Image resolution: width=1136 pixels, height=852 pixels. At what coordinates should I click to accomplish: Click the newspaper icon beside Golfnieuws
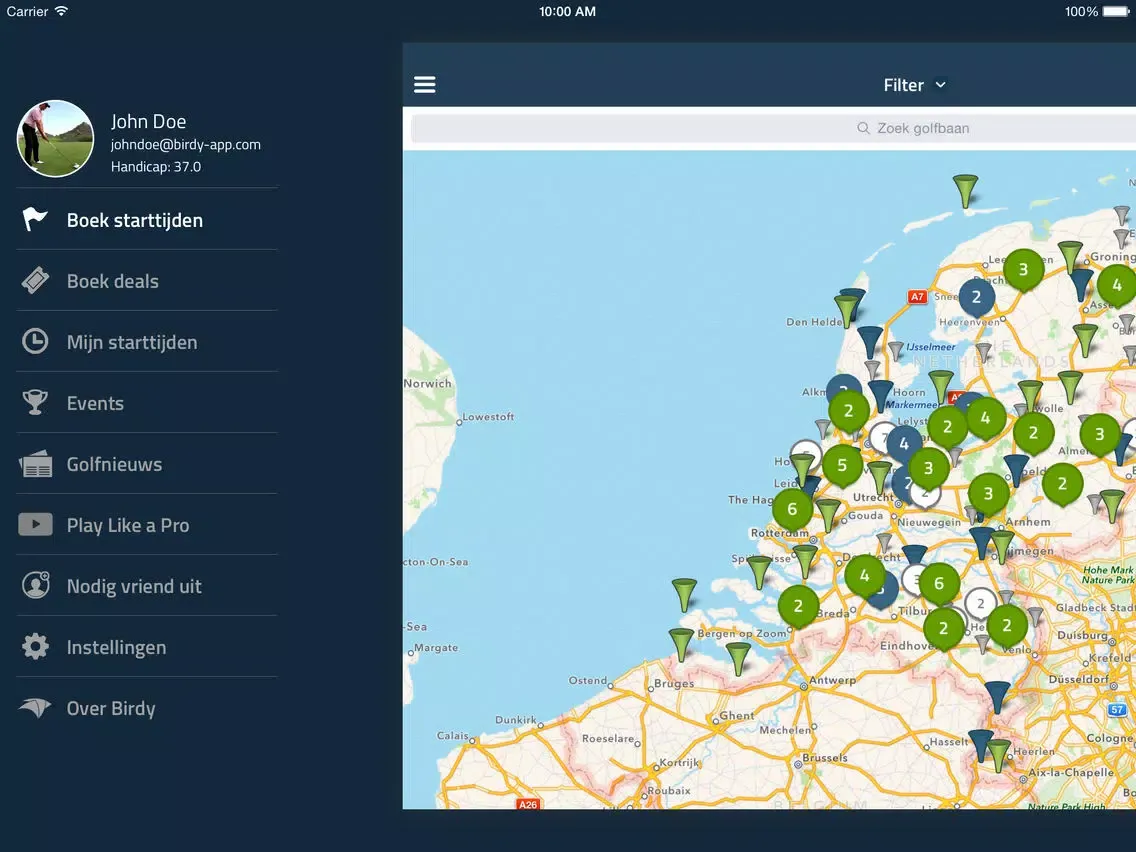click(36, 464)
